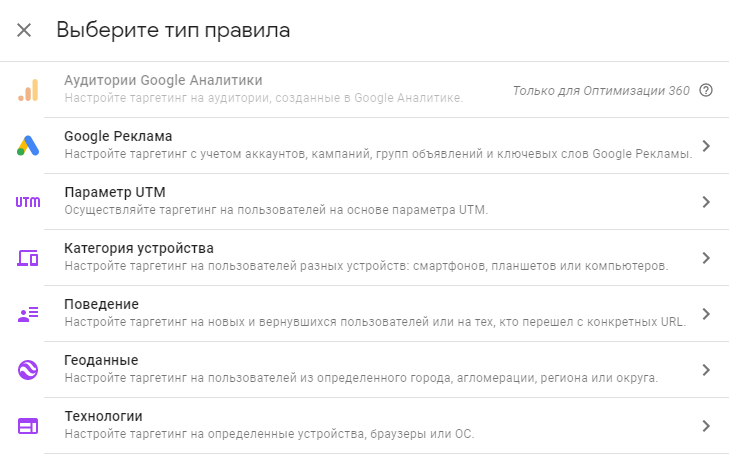The height and width of the screenshot is (457, 729).
Task: Expand the Поведение row chevron
Action: 706,314
